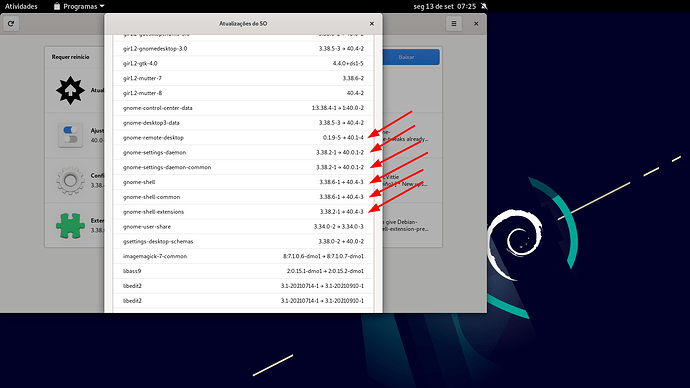This screenshot has width=690, height=388.
Task: Click the OS updates star icon
Action: point(70,90)
